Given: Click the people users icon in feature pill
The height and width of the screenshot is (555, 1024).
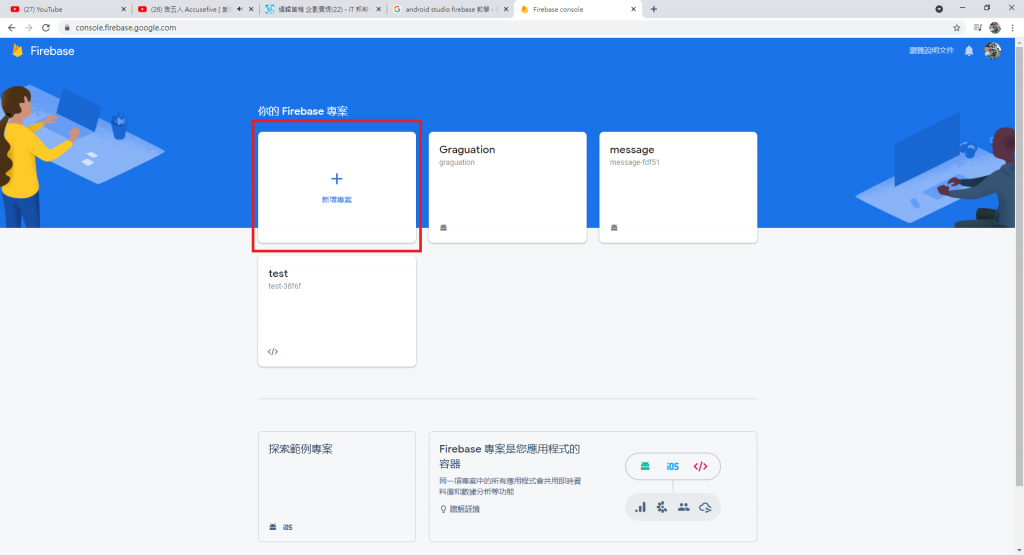Looking at the screenshot, I should tap(684, 507).
